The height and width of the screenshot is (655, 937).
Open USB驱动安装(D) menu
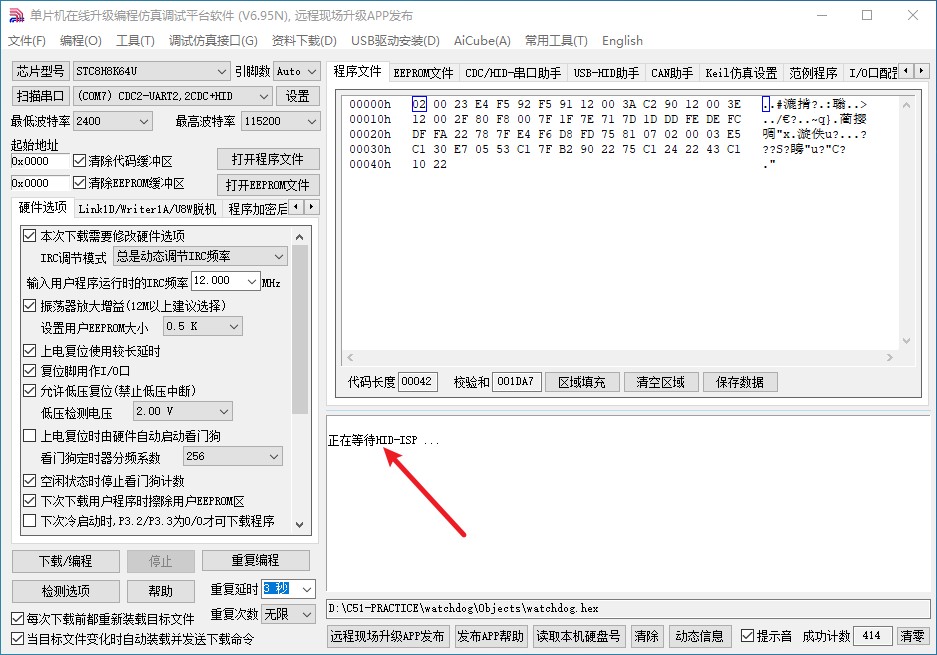tap(396, 41)
